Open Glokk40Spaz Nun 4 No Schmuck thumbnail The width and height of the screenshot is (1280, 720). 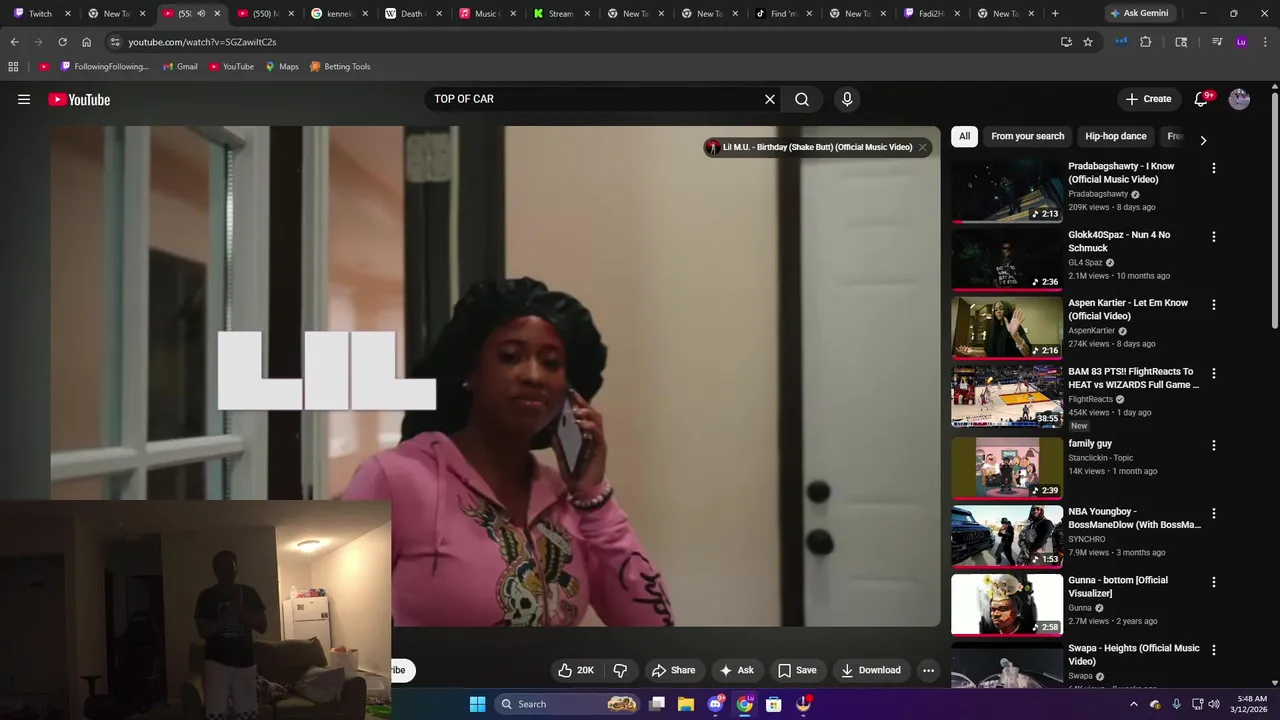coord(1007,259)
